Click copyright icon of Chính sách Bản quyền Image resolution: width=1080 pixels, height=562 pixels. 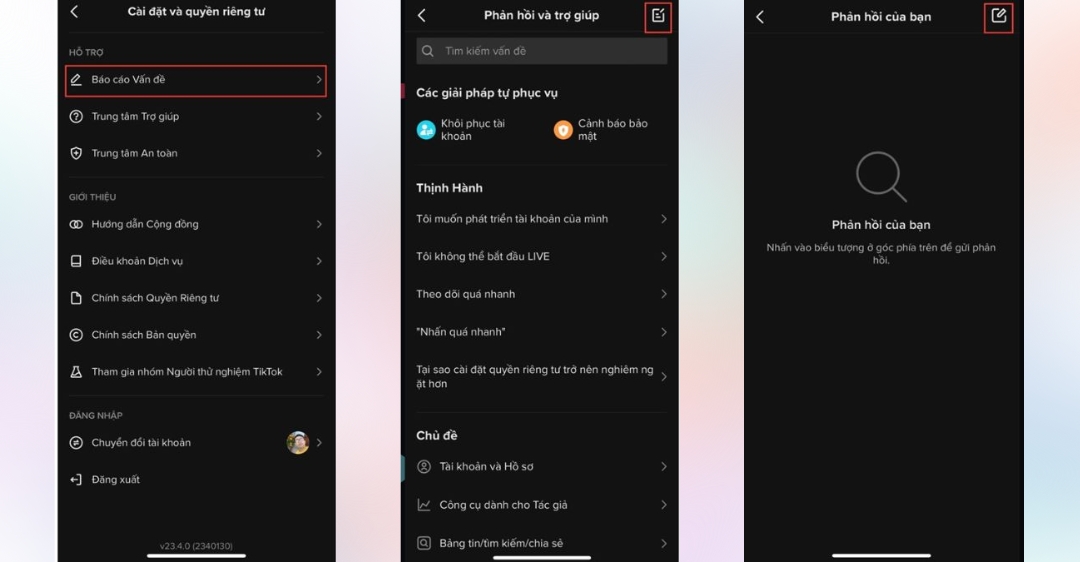[76, 335]
